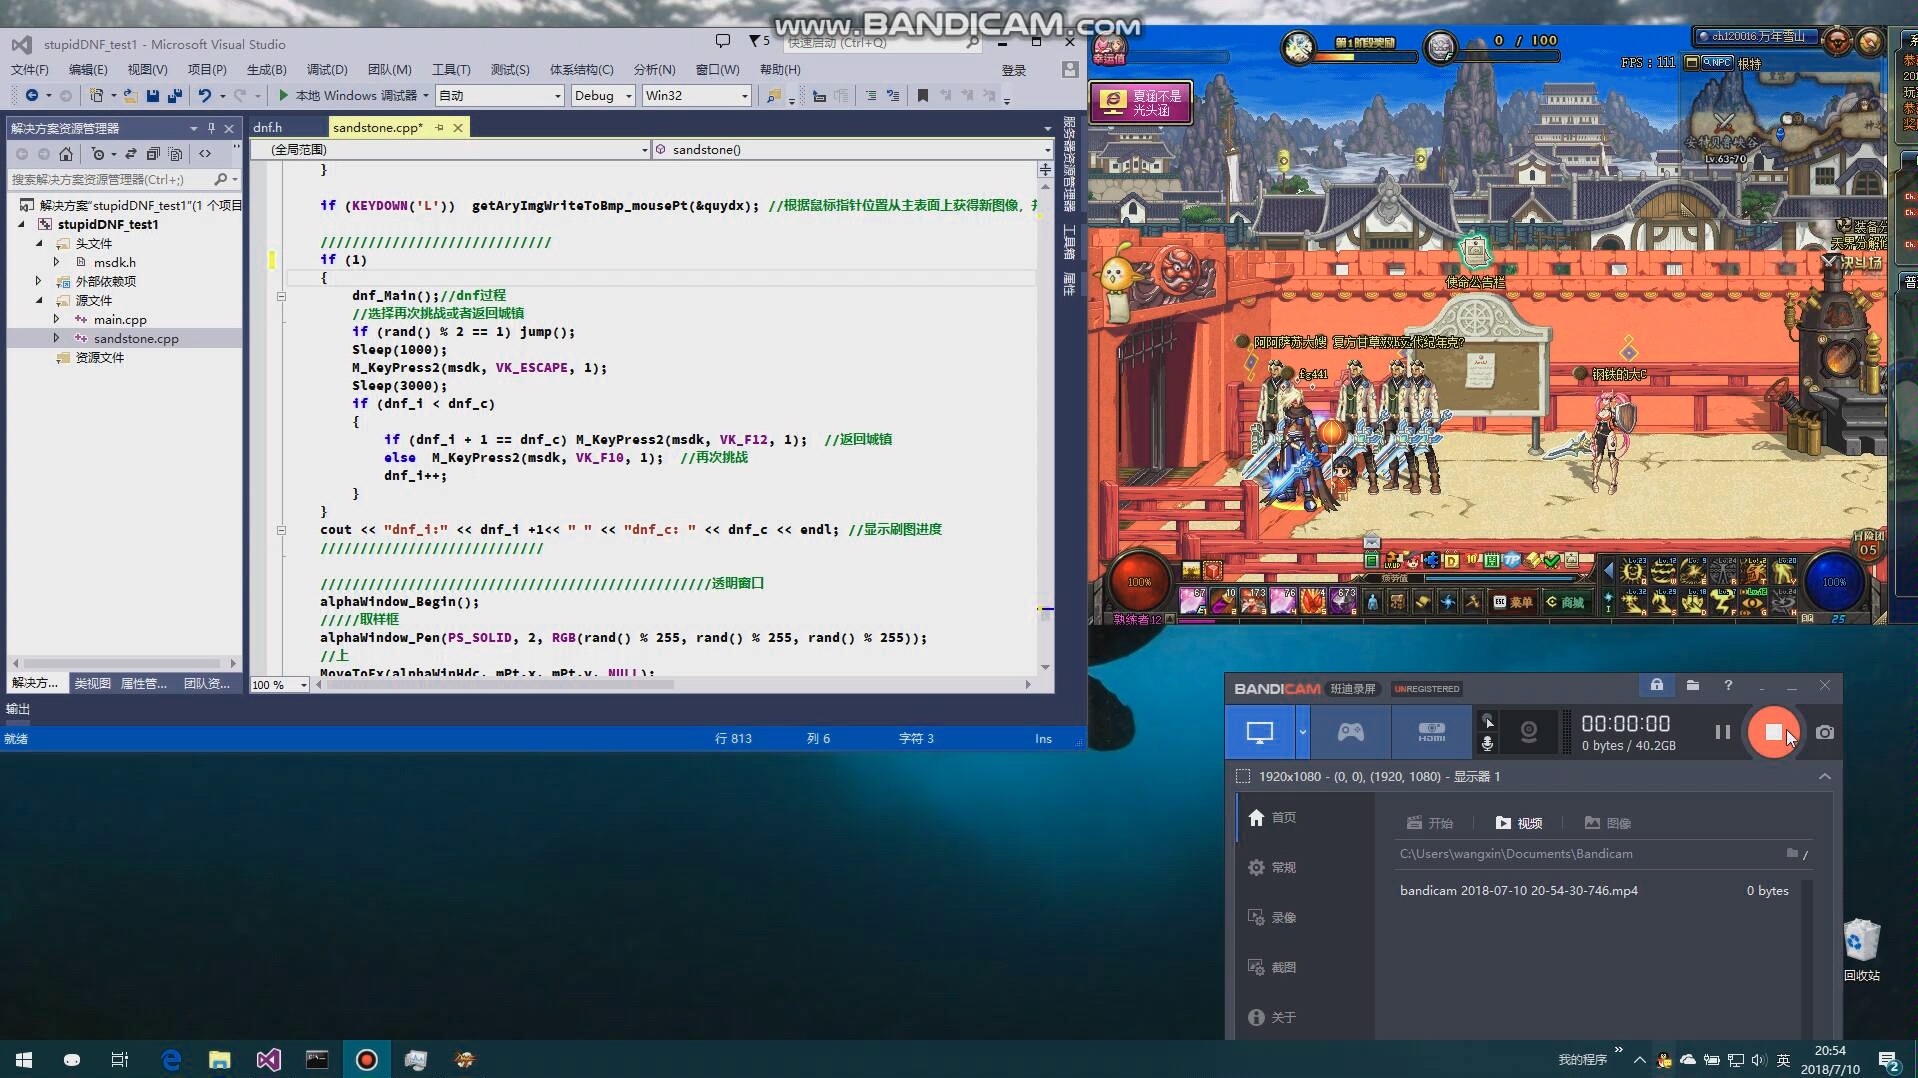
Task: Open the Bandicam output folder icon
Action: point(1692,685)
